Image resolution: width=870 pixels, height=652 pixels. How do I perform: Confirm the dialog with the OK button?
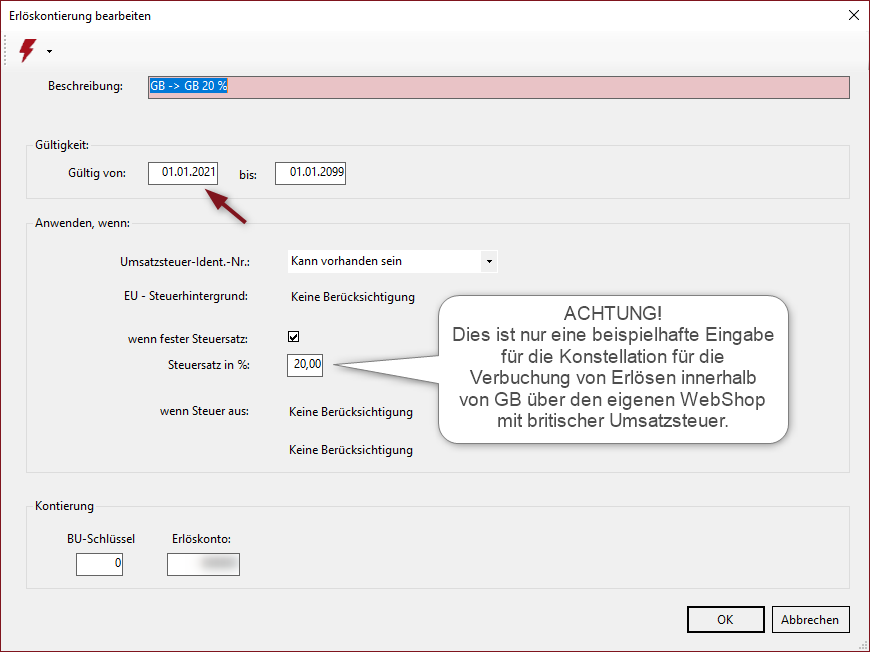click(x=725, y=620)
